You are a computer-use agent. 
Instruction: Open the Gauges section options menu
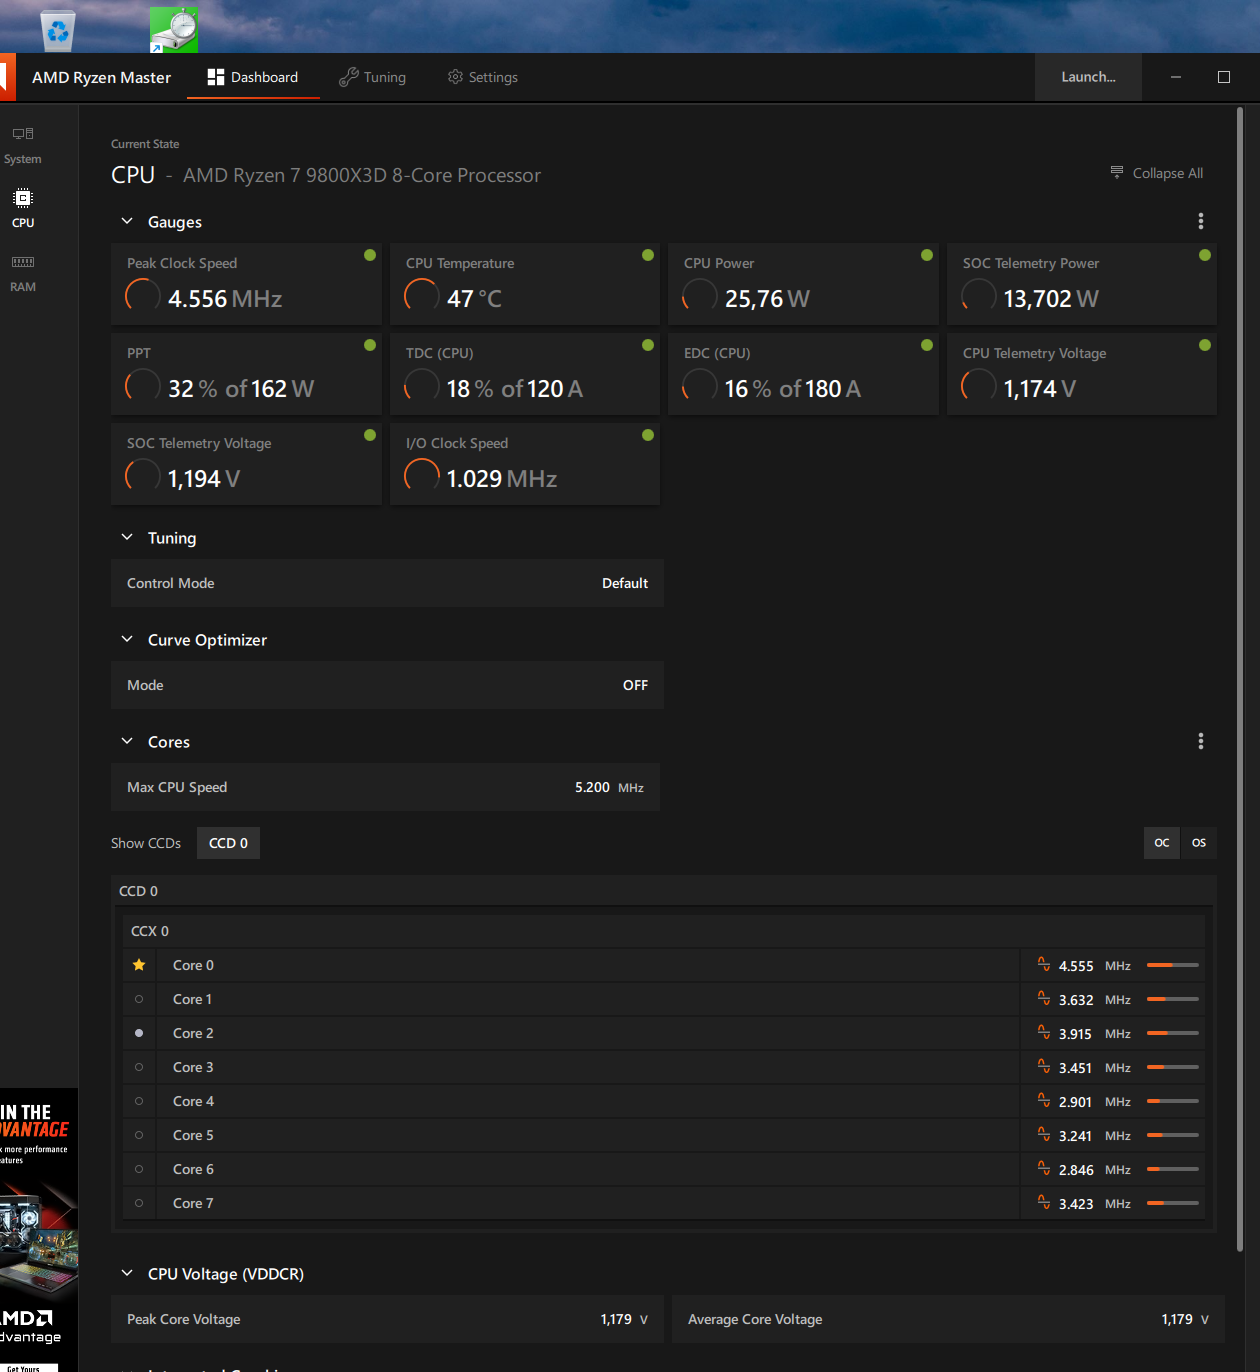coord(1201,221)
